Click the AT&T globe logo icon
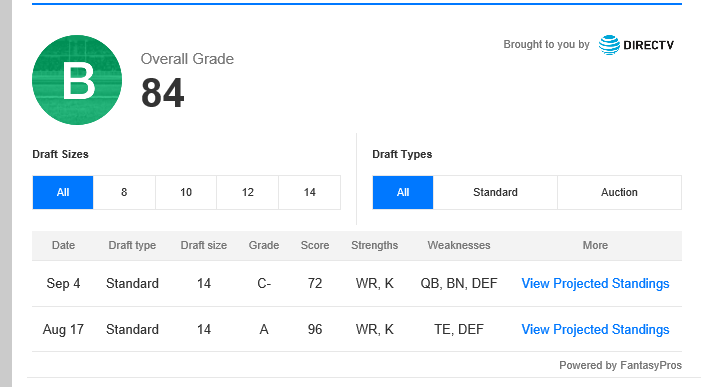This screenshot has height=387, width=701. tap(609, 45)
